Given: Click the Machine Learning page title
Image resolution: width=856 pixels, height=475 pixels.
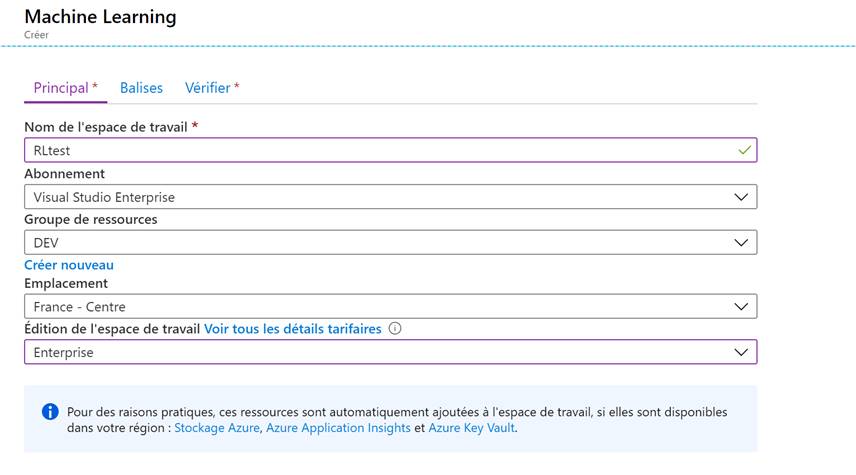Looking at the screenshot, I should pos(100,16).
